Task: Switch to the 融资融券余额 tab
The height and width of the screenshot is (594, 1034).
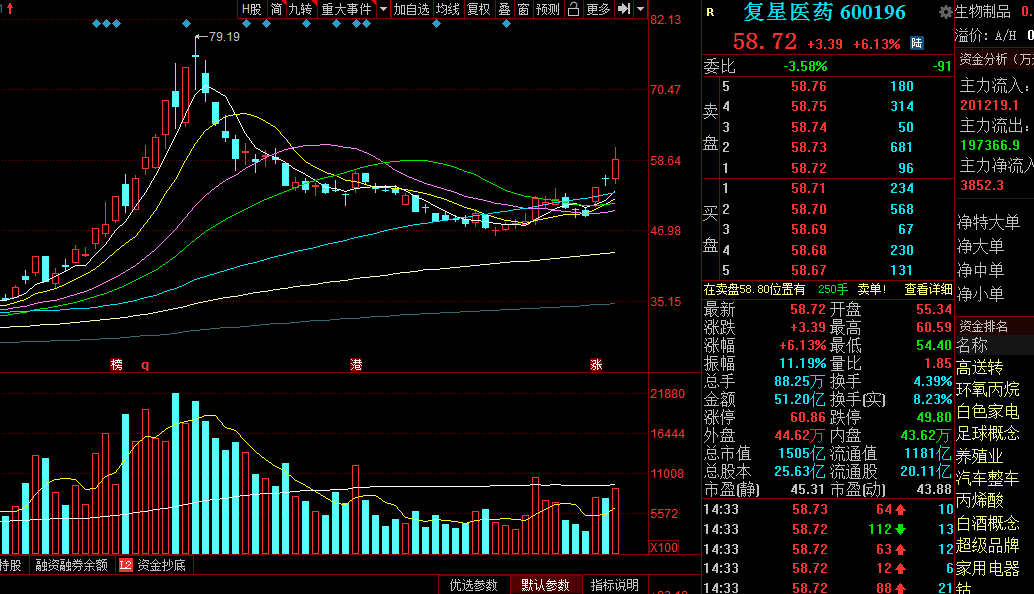Action: click(x=71, y=565)
